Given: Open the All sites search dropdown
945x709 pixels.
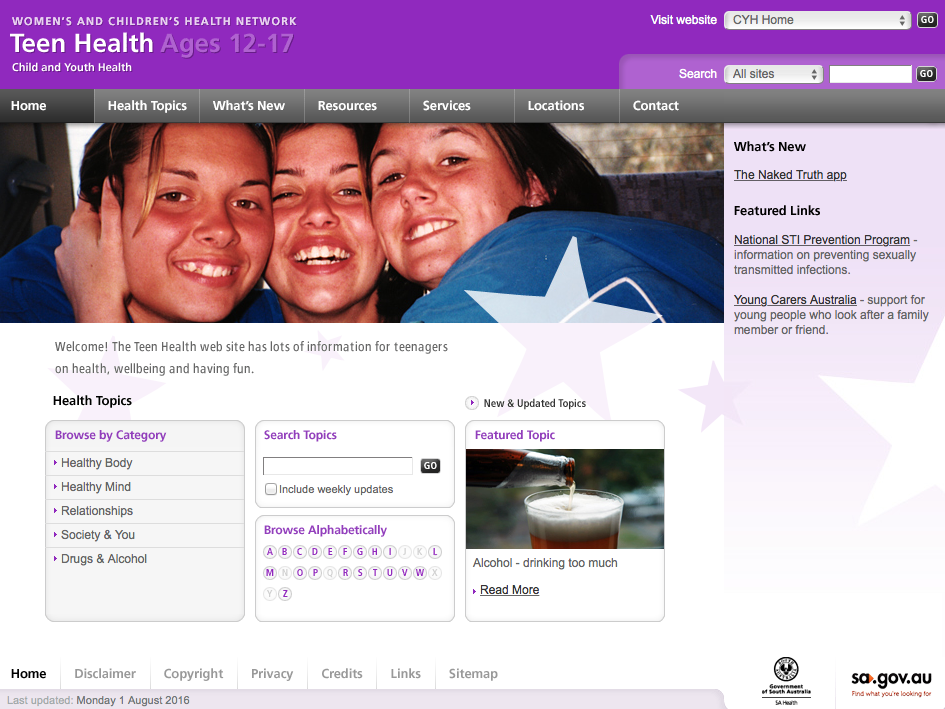Looking at the screenshot, I should point(774,74).
